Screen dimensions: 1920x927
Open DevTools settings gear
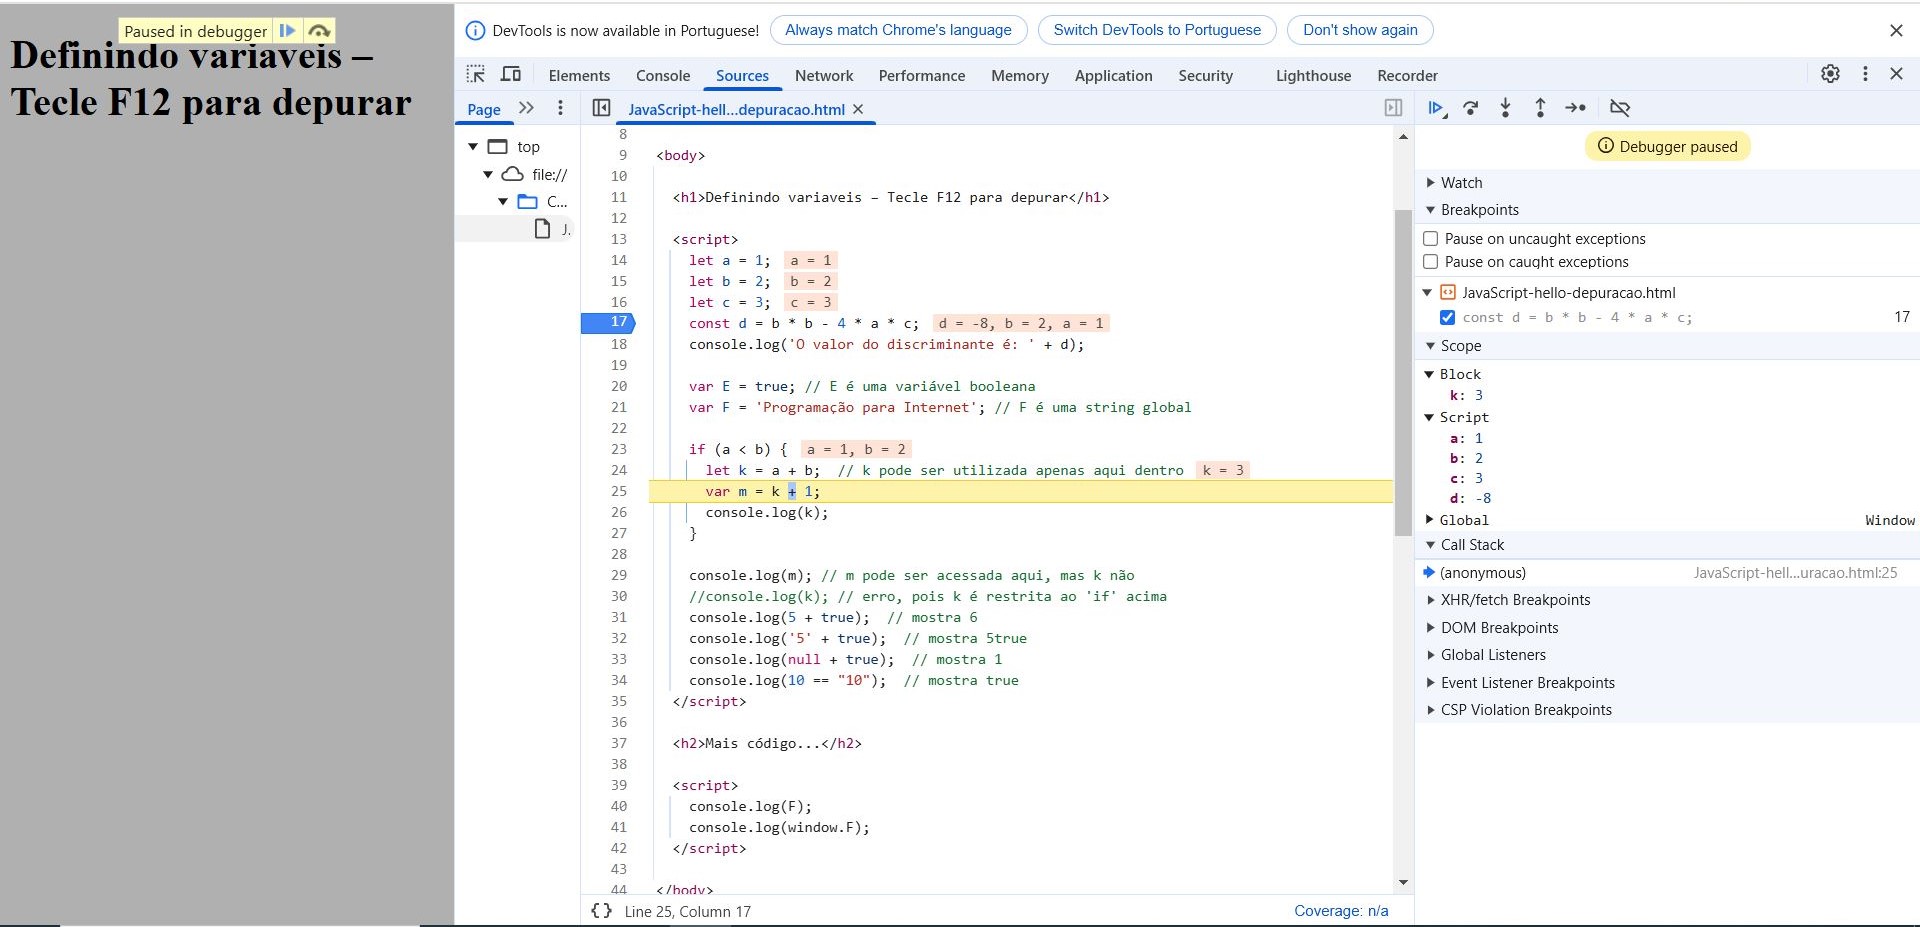pos(1830,74)
